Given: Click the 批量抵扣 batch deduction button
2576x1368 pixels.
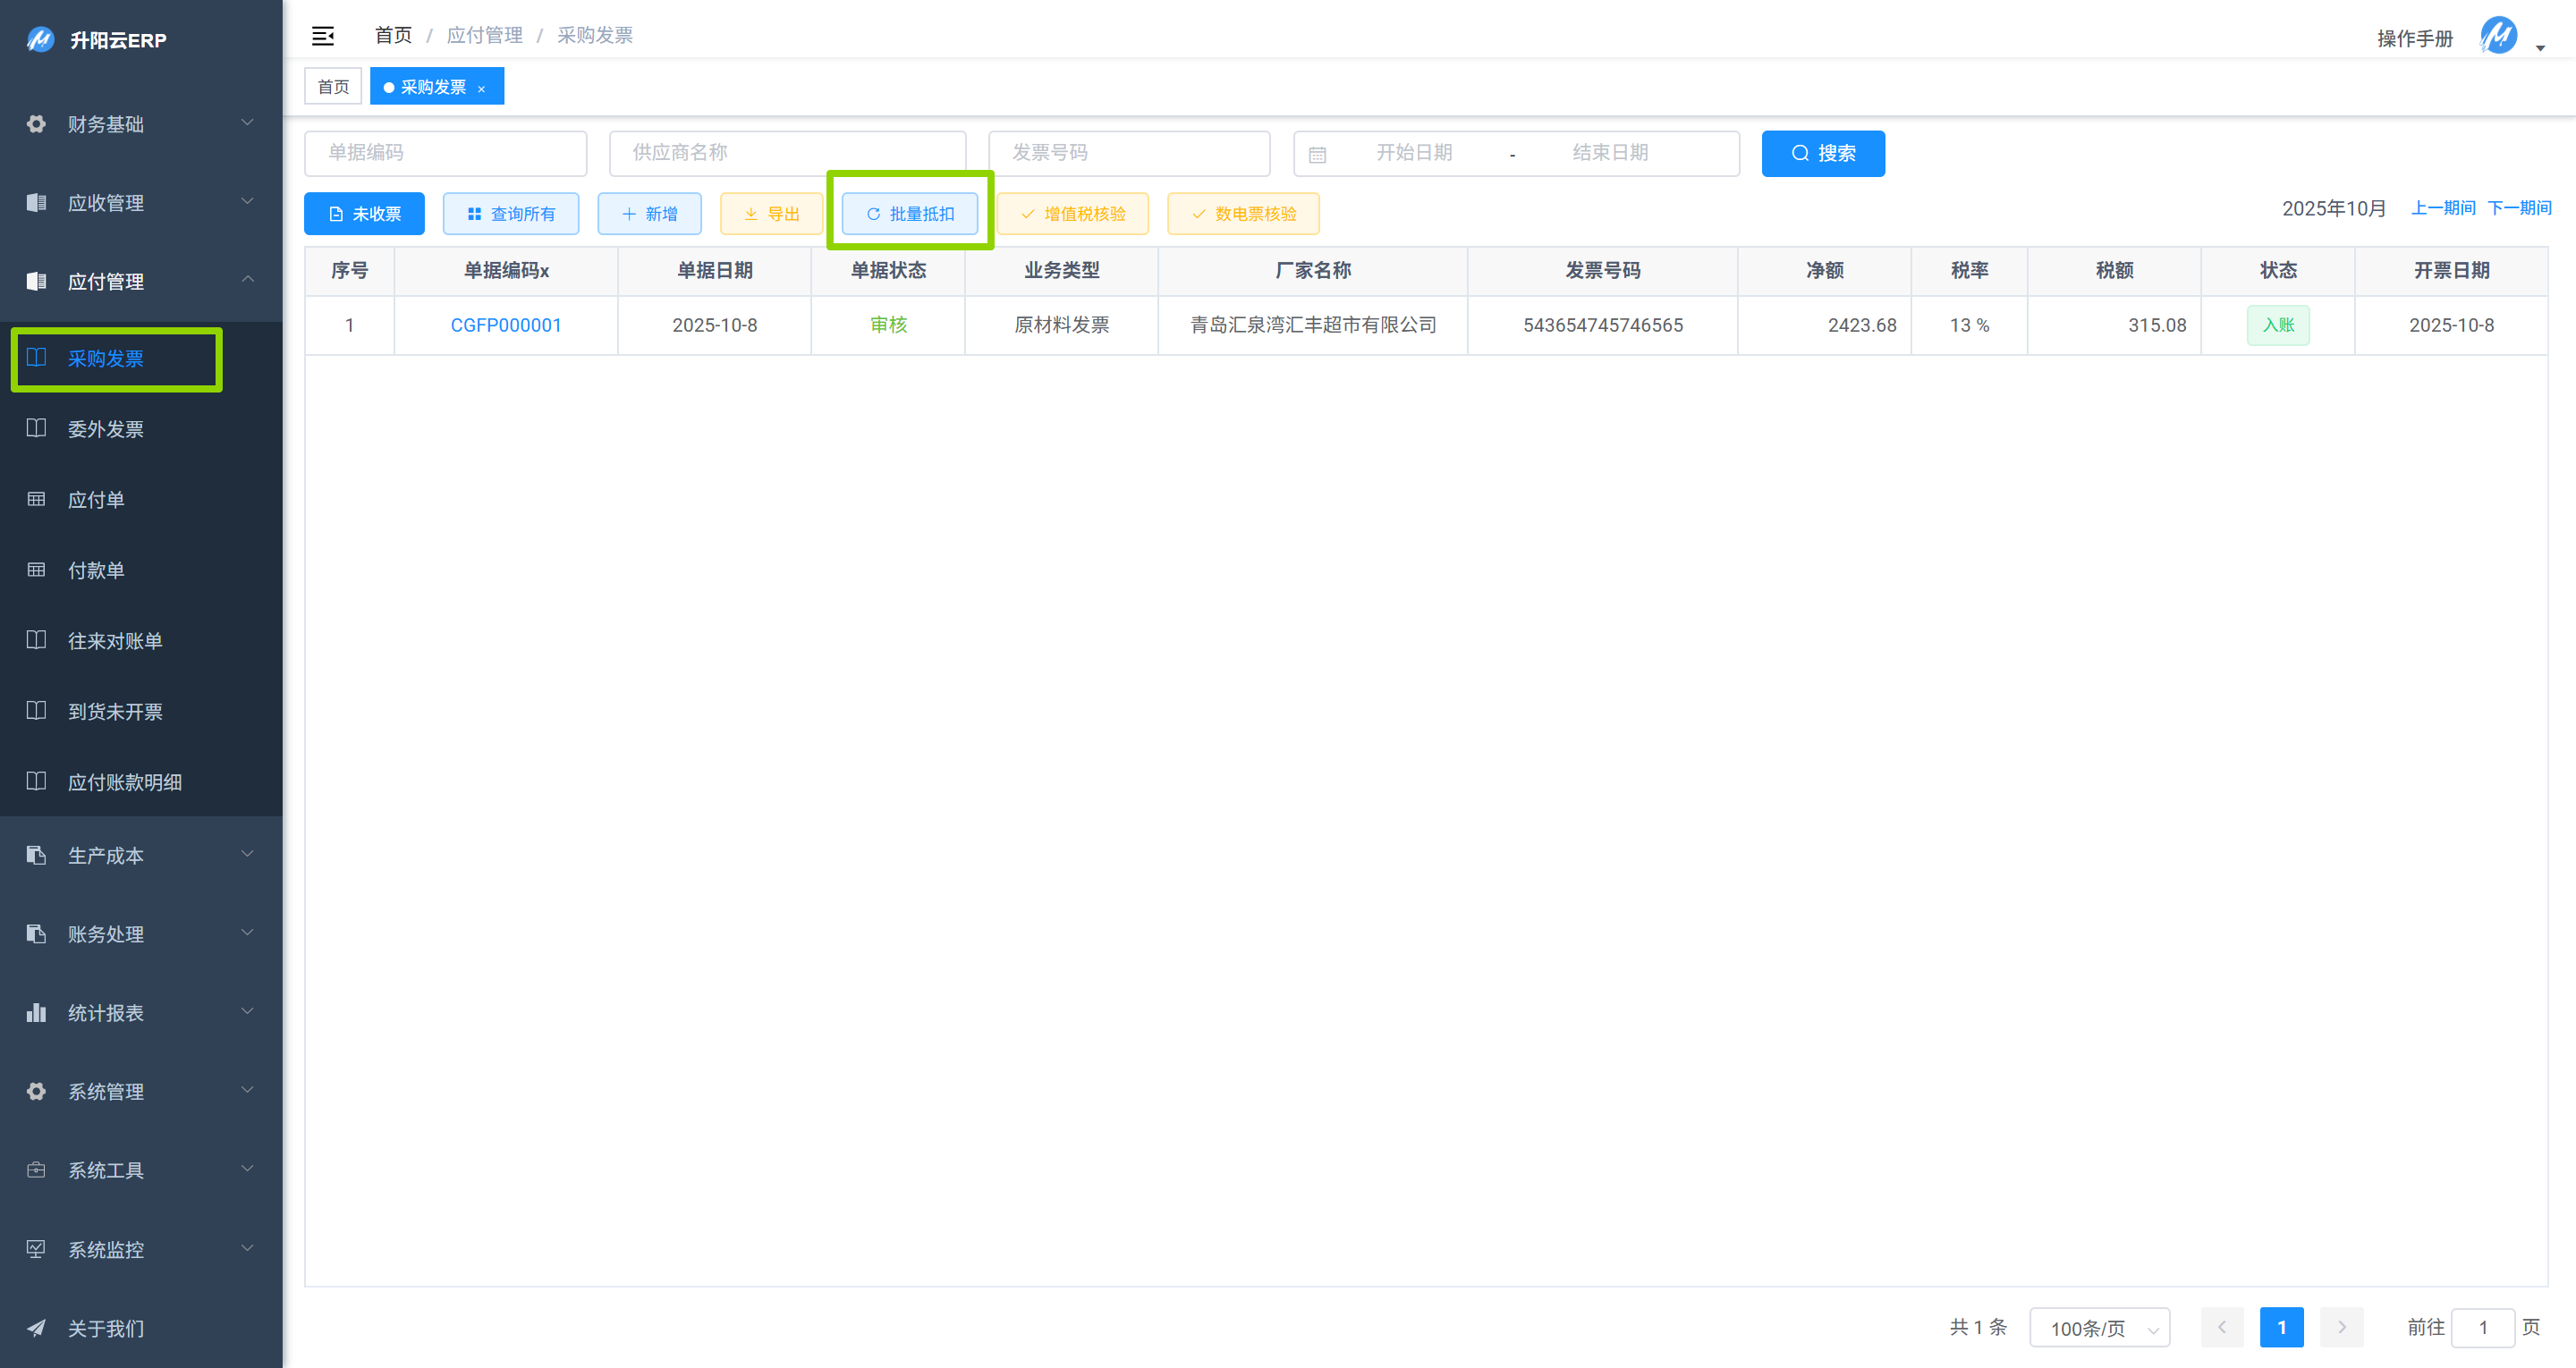Looking at the screenshot, I should [x=909, y=213].
